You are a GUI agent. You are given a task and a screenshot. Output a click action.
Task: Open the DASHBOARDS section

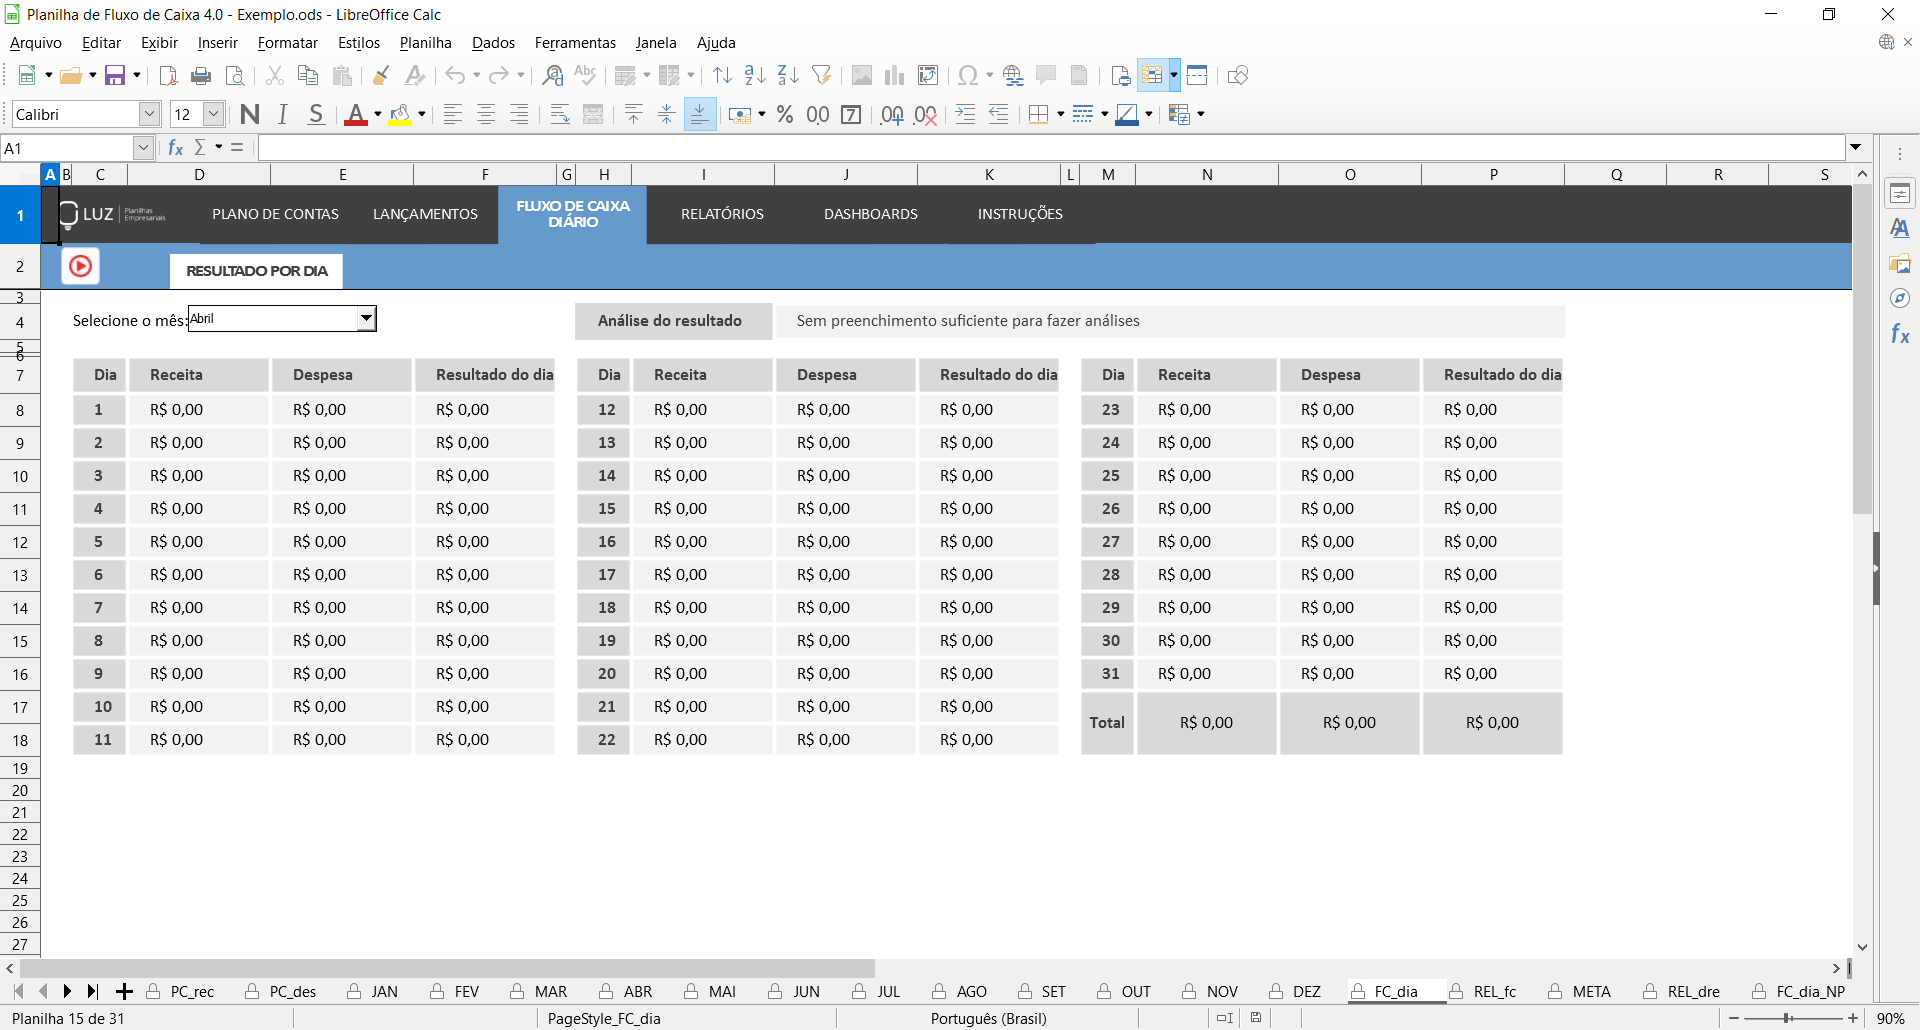[870, 214]
